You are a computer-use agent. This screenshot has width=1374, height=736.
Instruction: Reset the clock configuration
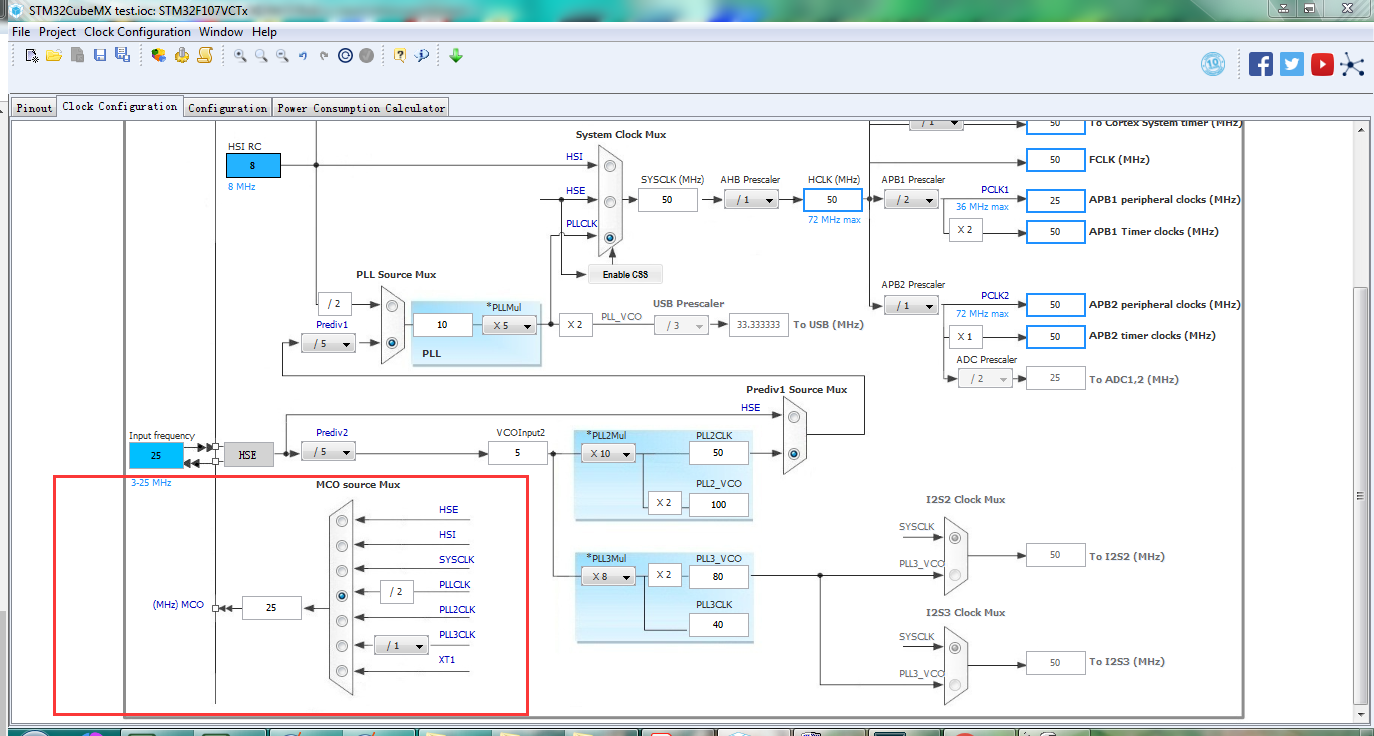[345, 55]
